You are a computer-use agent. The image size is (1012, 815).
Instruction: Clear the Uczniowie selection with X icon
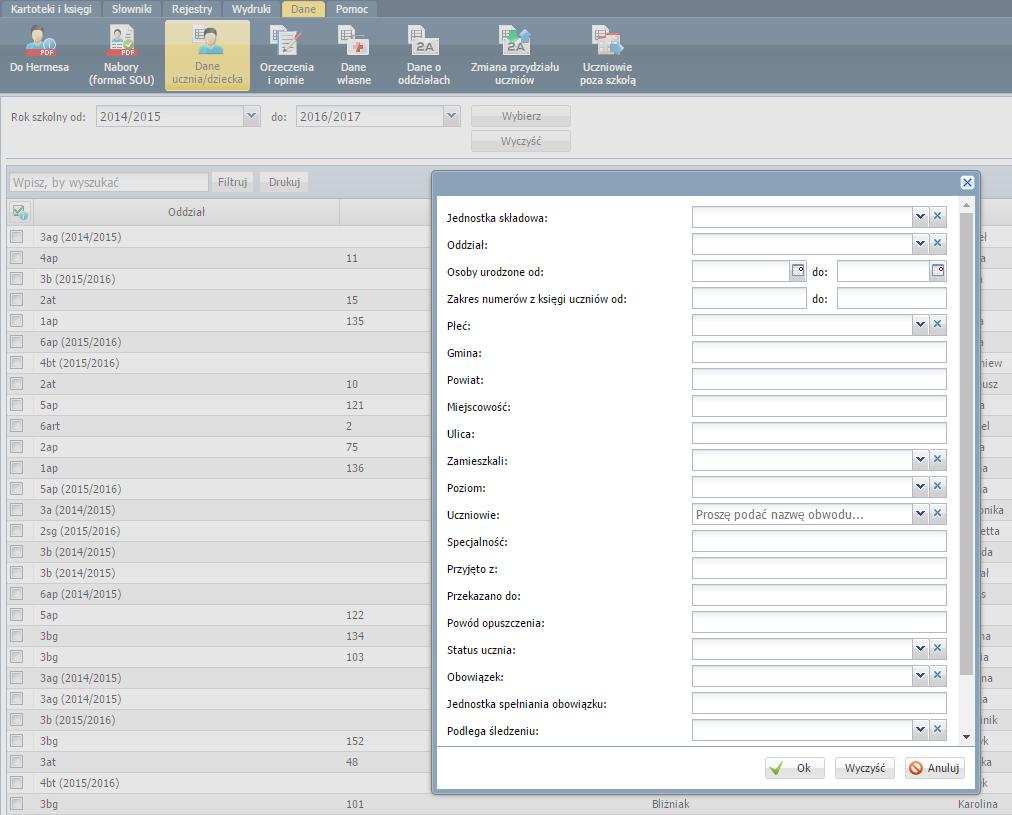click(x=938, y=514)
